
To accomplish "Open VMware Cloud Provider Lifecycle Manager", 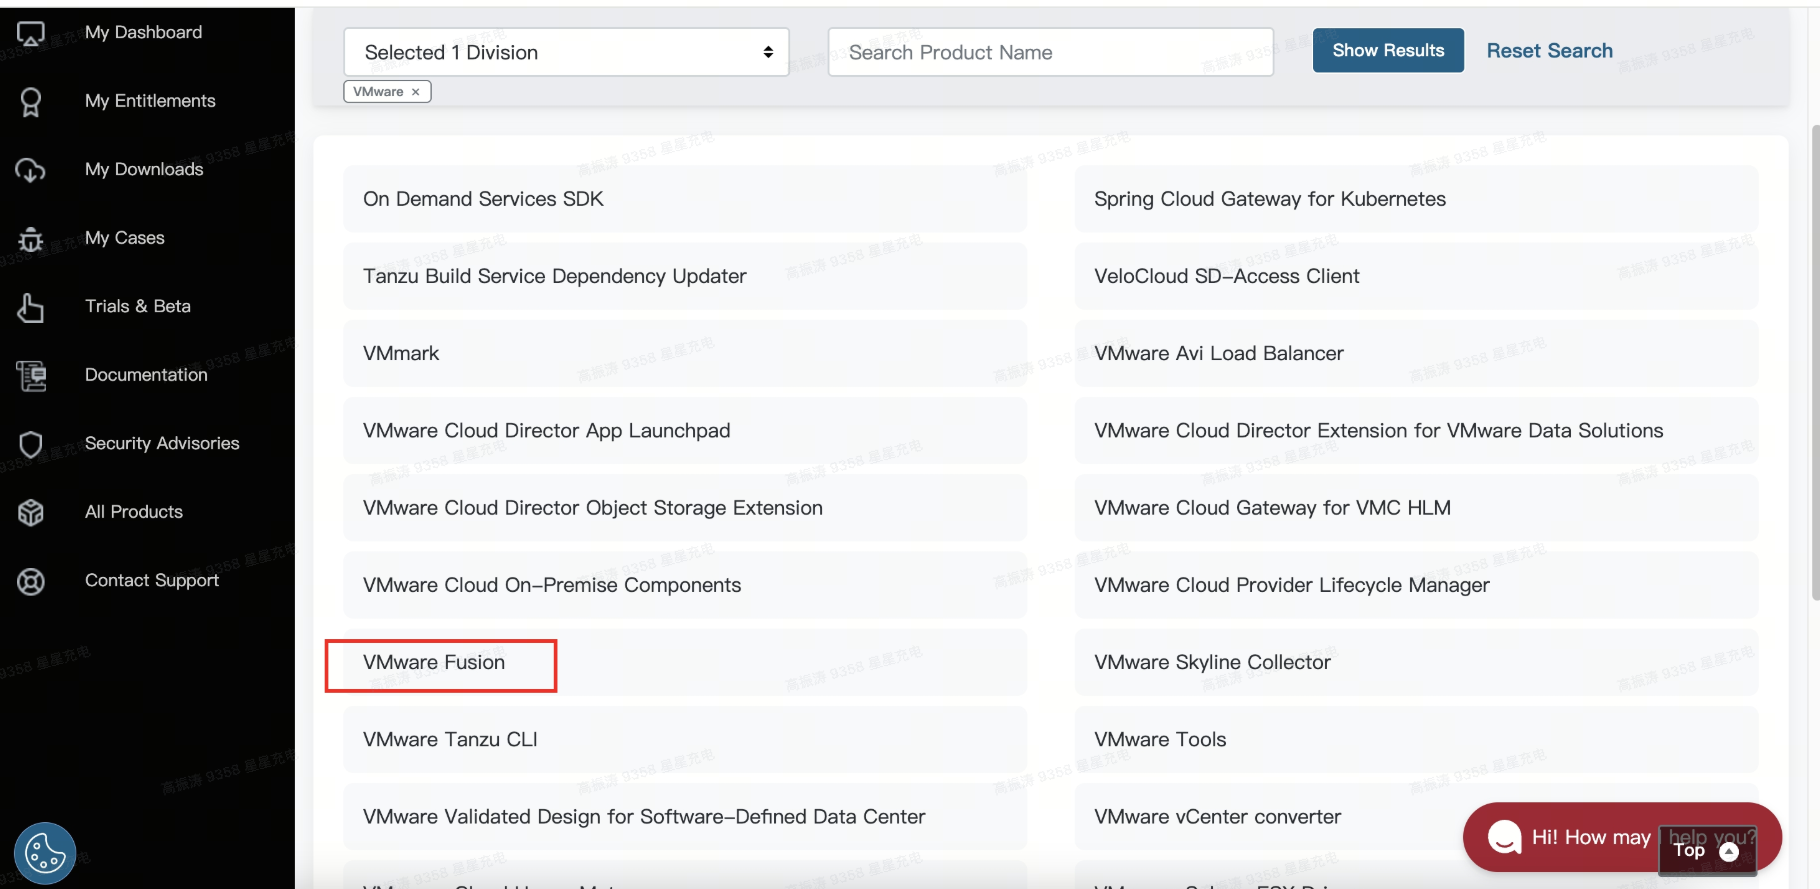I will point(1416,585).
